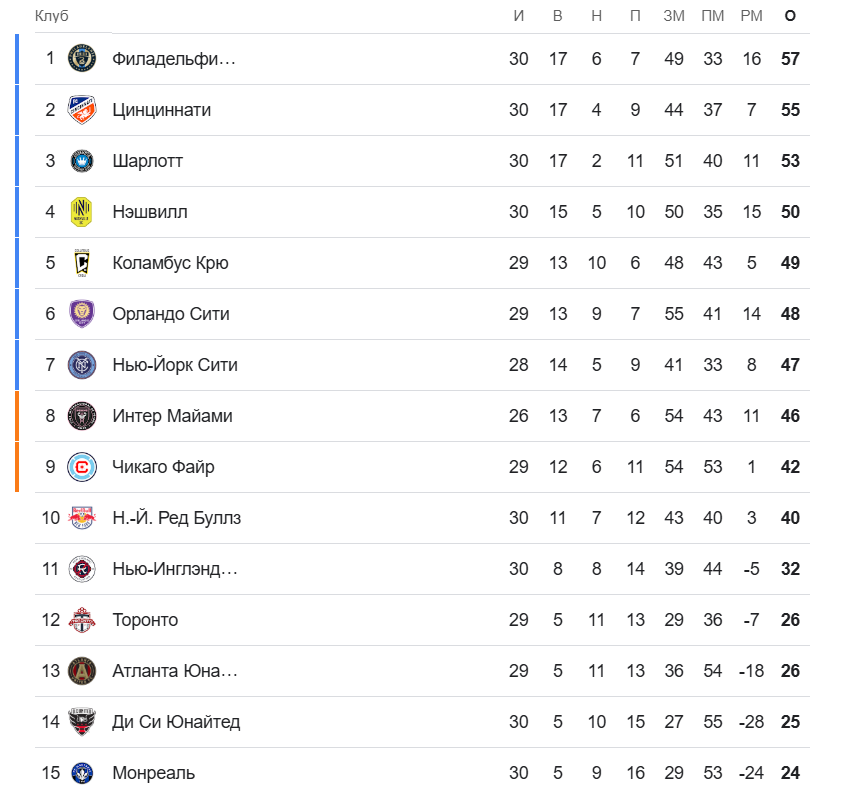Viewport: 851px width, 801px height.
Task: Open the Columbus Crew logo
Action: 82,263
